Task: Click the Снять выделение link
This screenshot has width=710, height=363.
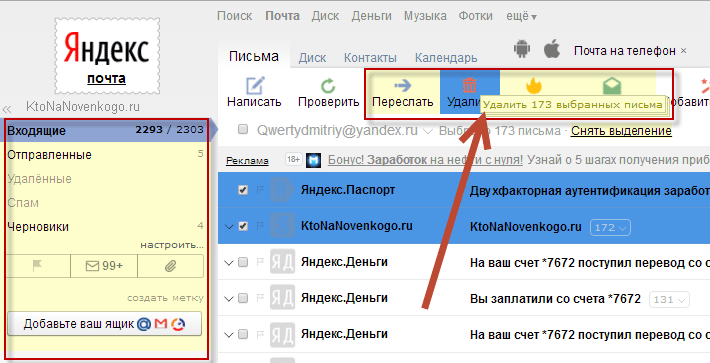Action: point(621,131)
